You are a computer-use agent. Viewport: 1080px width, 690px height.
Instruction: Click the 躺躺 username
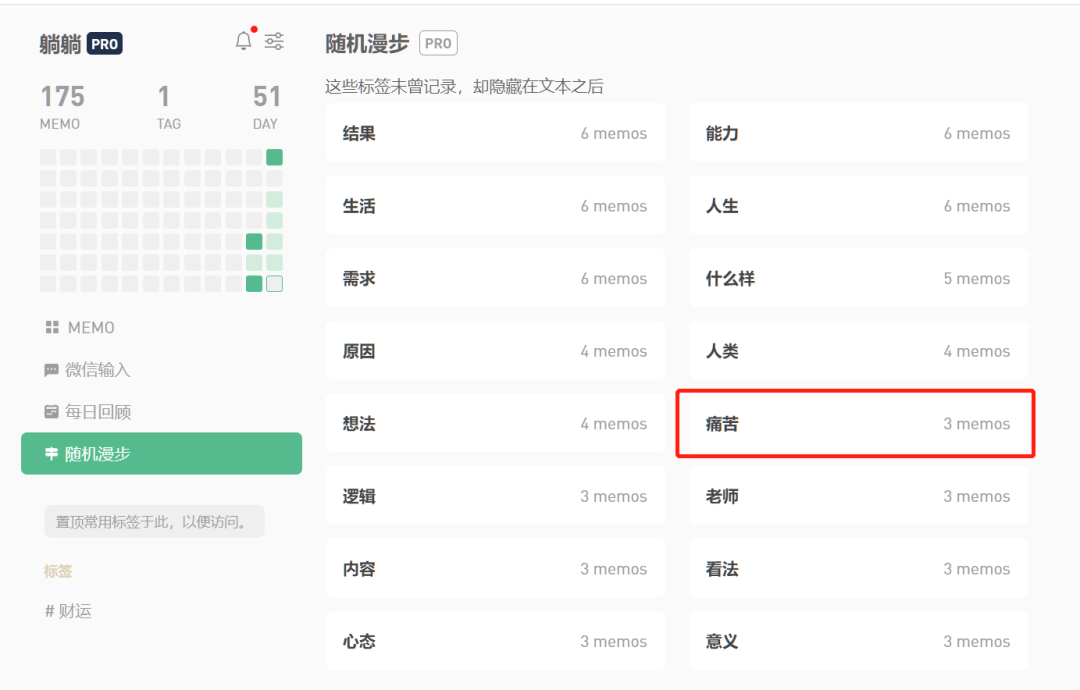coord(61,44)
